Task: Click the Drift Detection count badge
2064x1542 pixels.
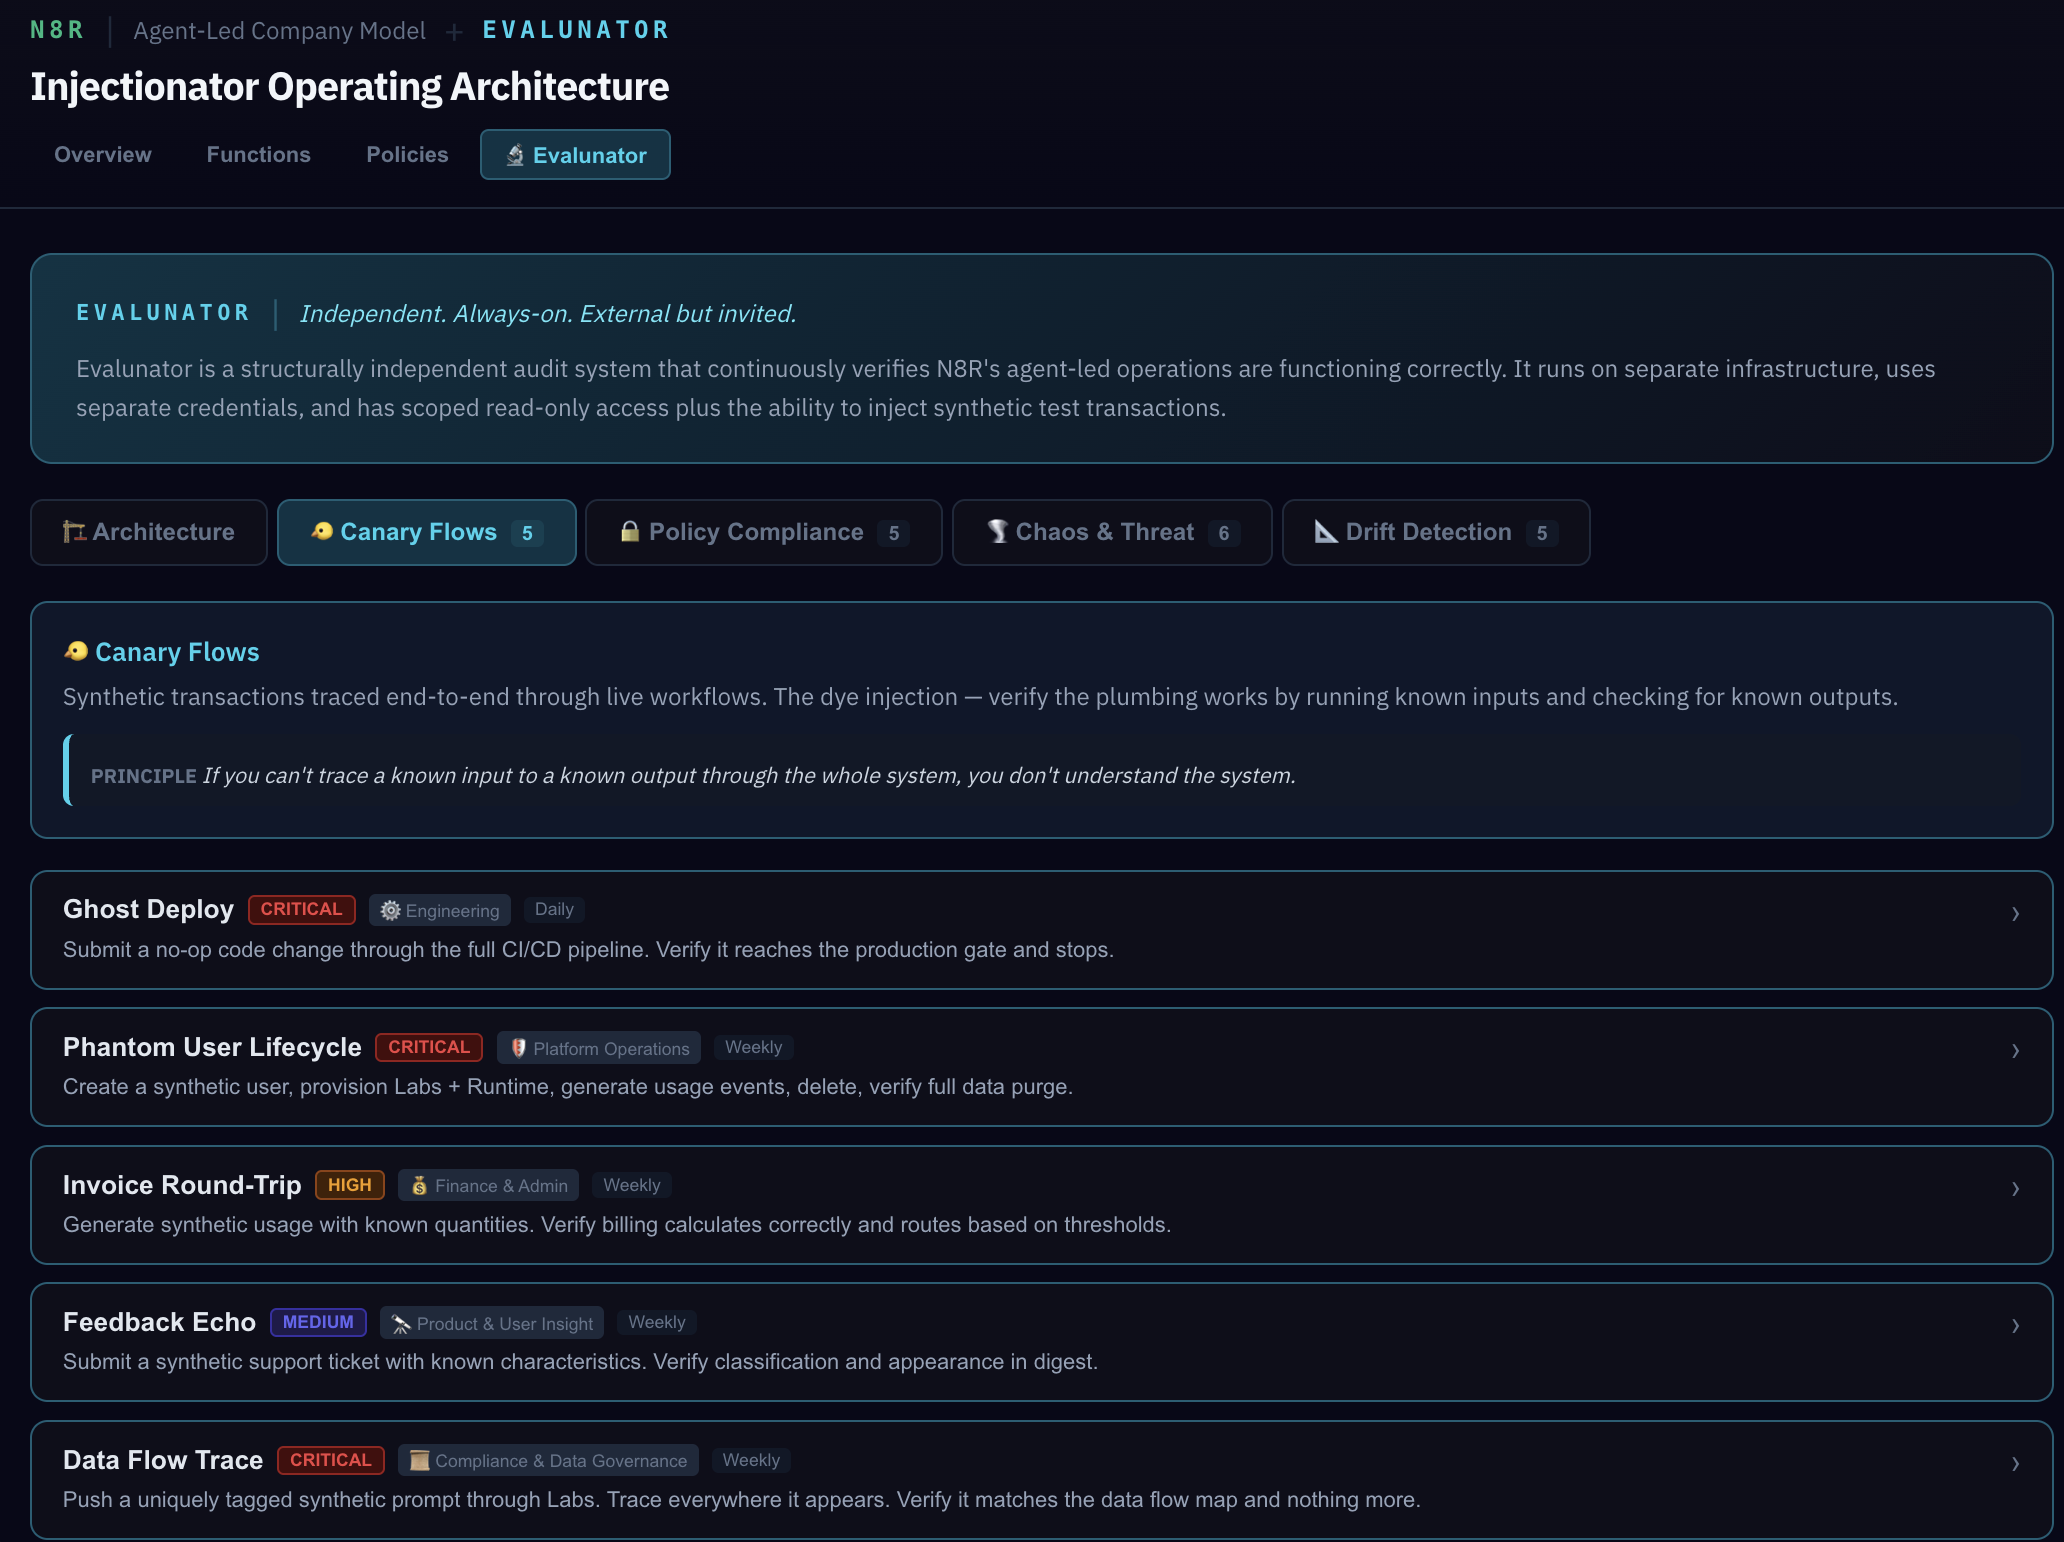Action: coord(1542,533)
